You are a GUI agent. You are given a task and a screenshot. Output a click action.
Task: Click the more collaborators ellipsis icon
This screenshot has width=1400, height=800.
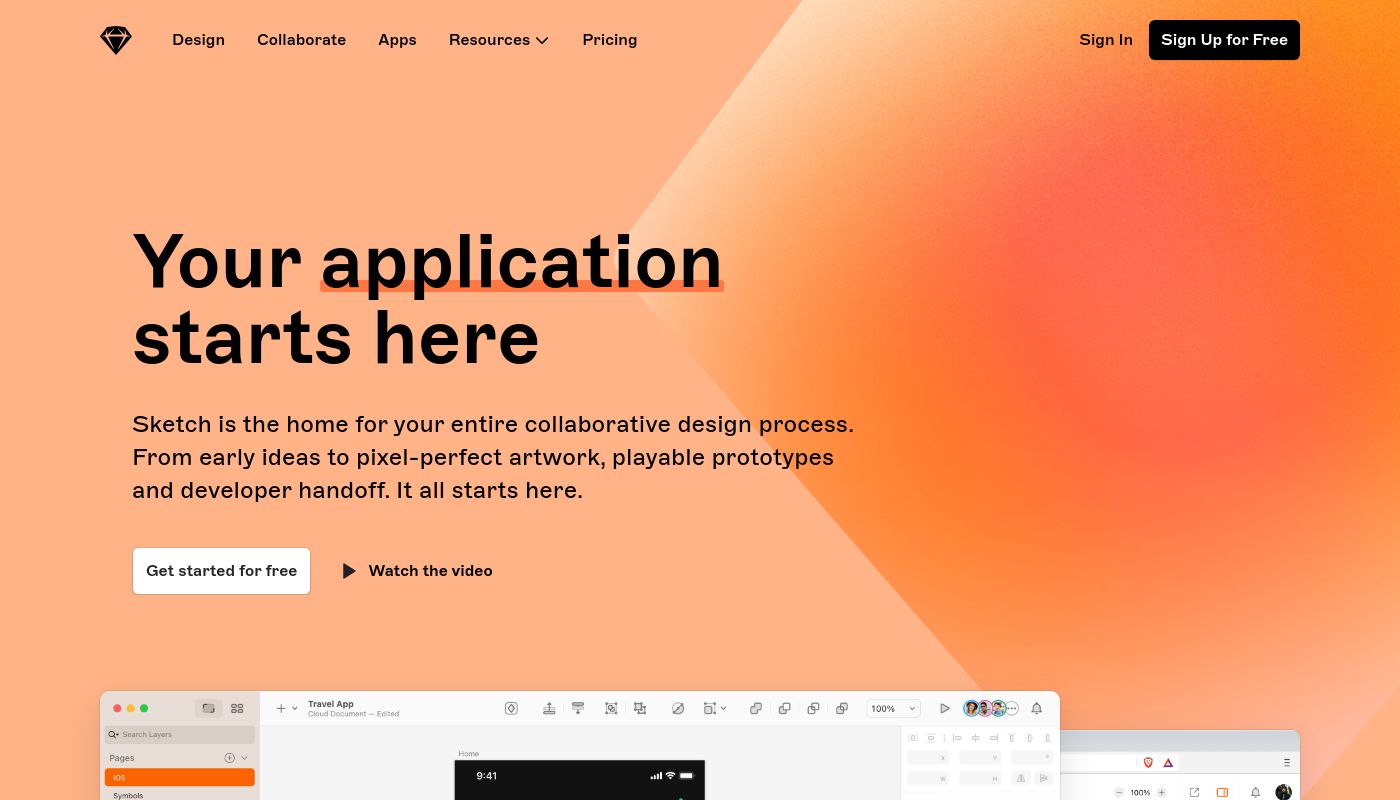[1012, 708]
